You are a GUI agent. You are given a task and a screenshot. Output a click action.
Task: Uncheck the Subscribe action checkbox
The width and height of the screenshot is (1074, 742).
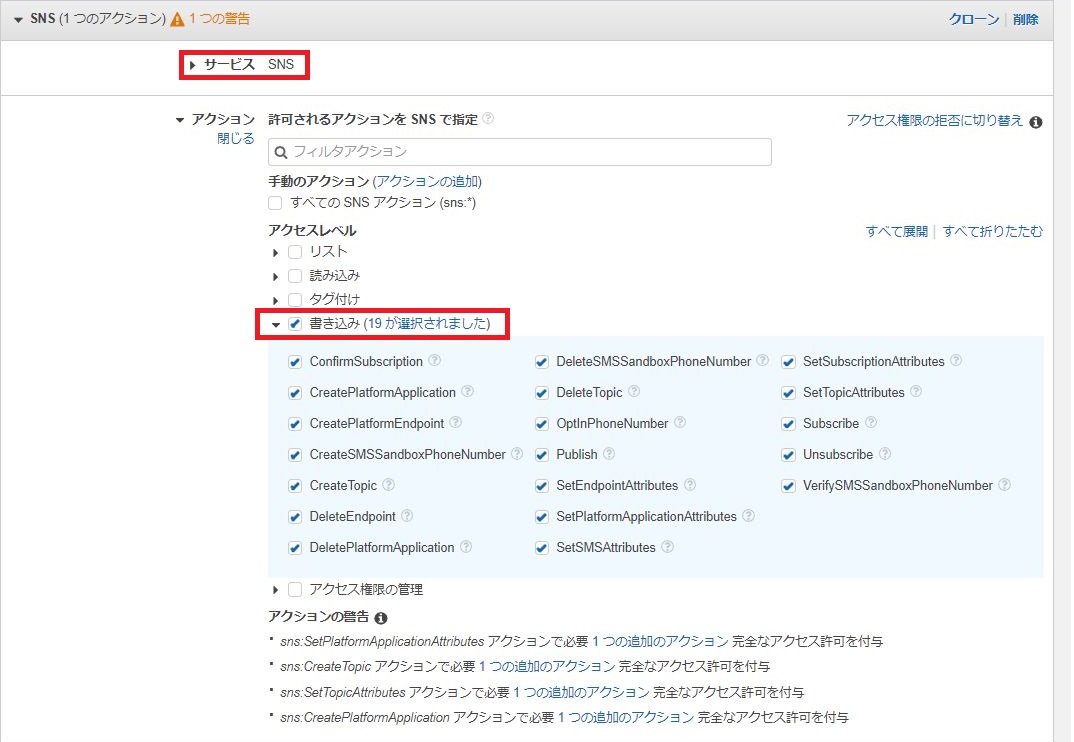788,424
